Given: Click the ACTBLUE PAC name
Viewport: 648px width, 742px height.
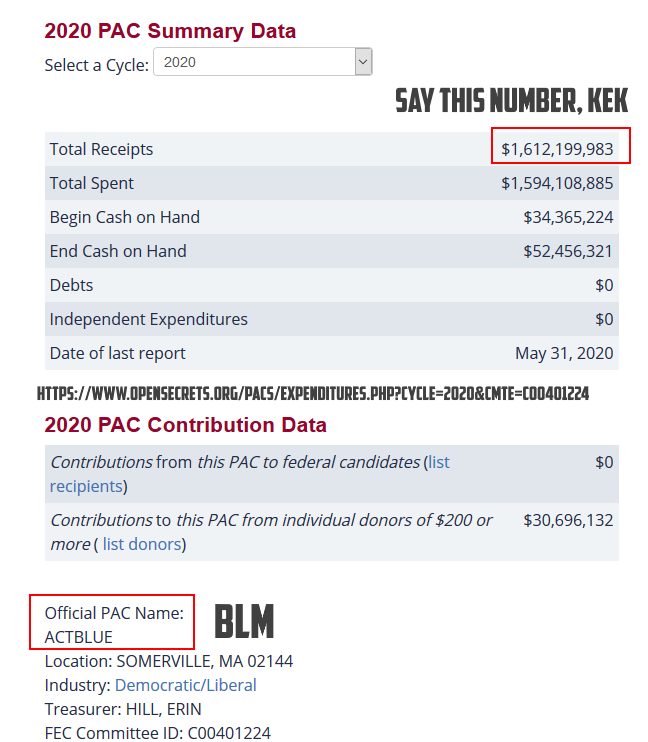Looking at the screenshot, I should coord(78,637).
